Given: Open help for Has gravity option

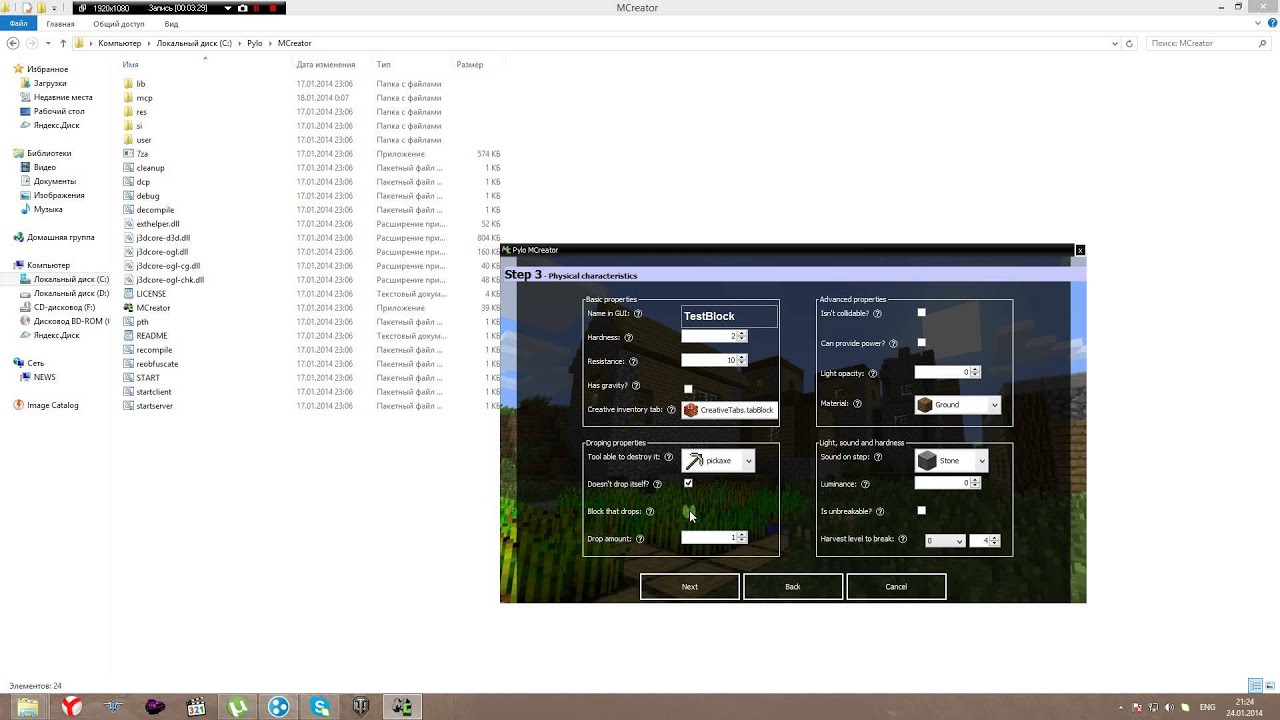Looking at the screenshot, I should pos(636,386).
